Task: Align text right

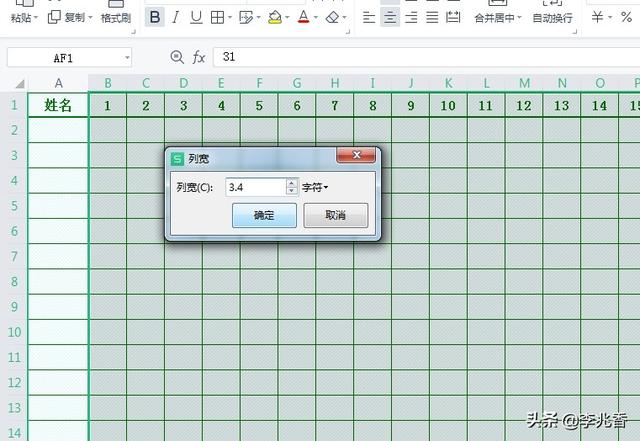Action: point(411,18)
